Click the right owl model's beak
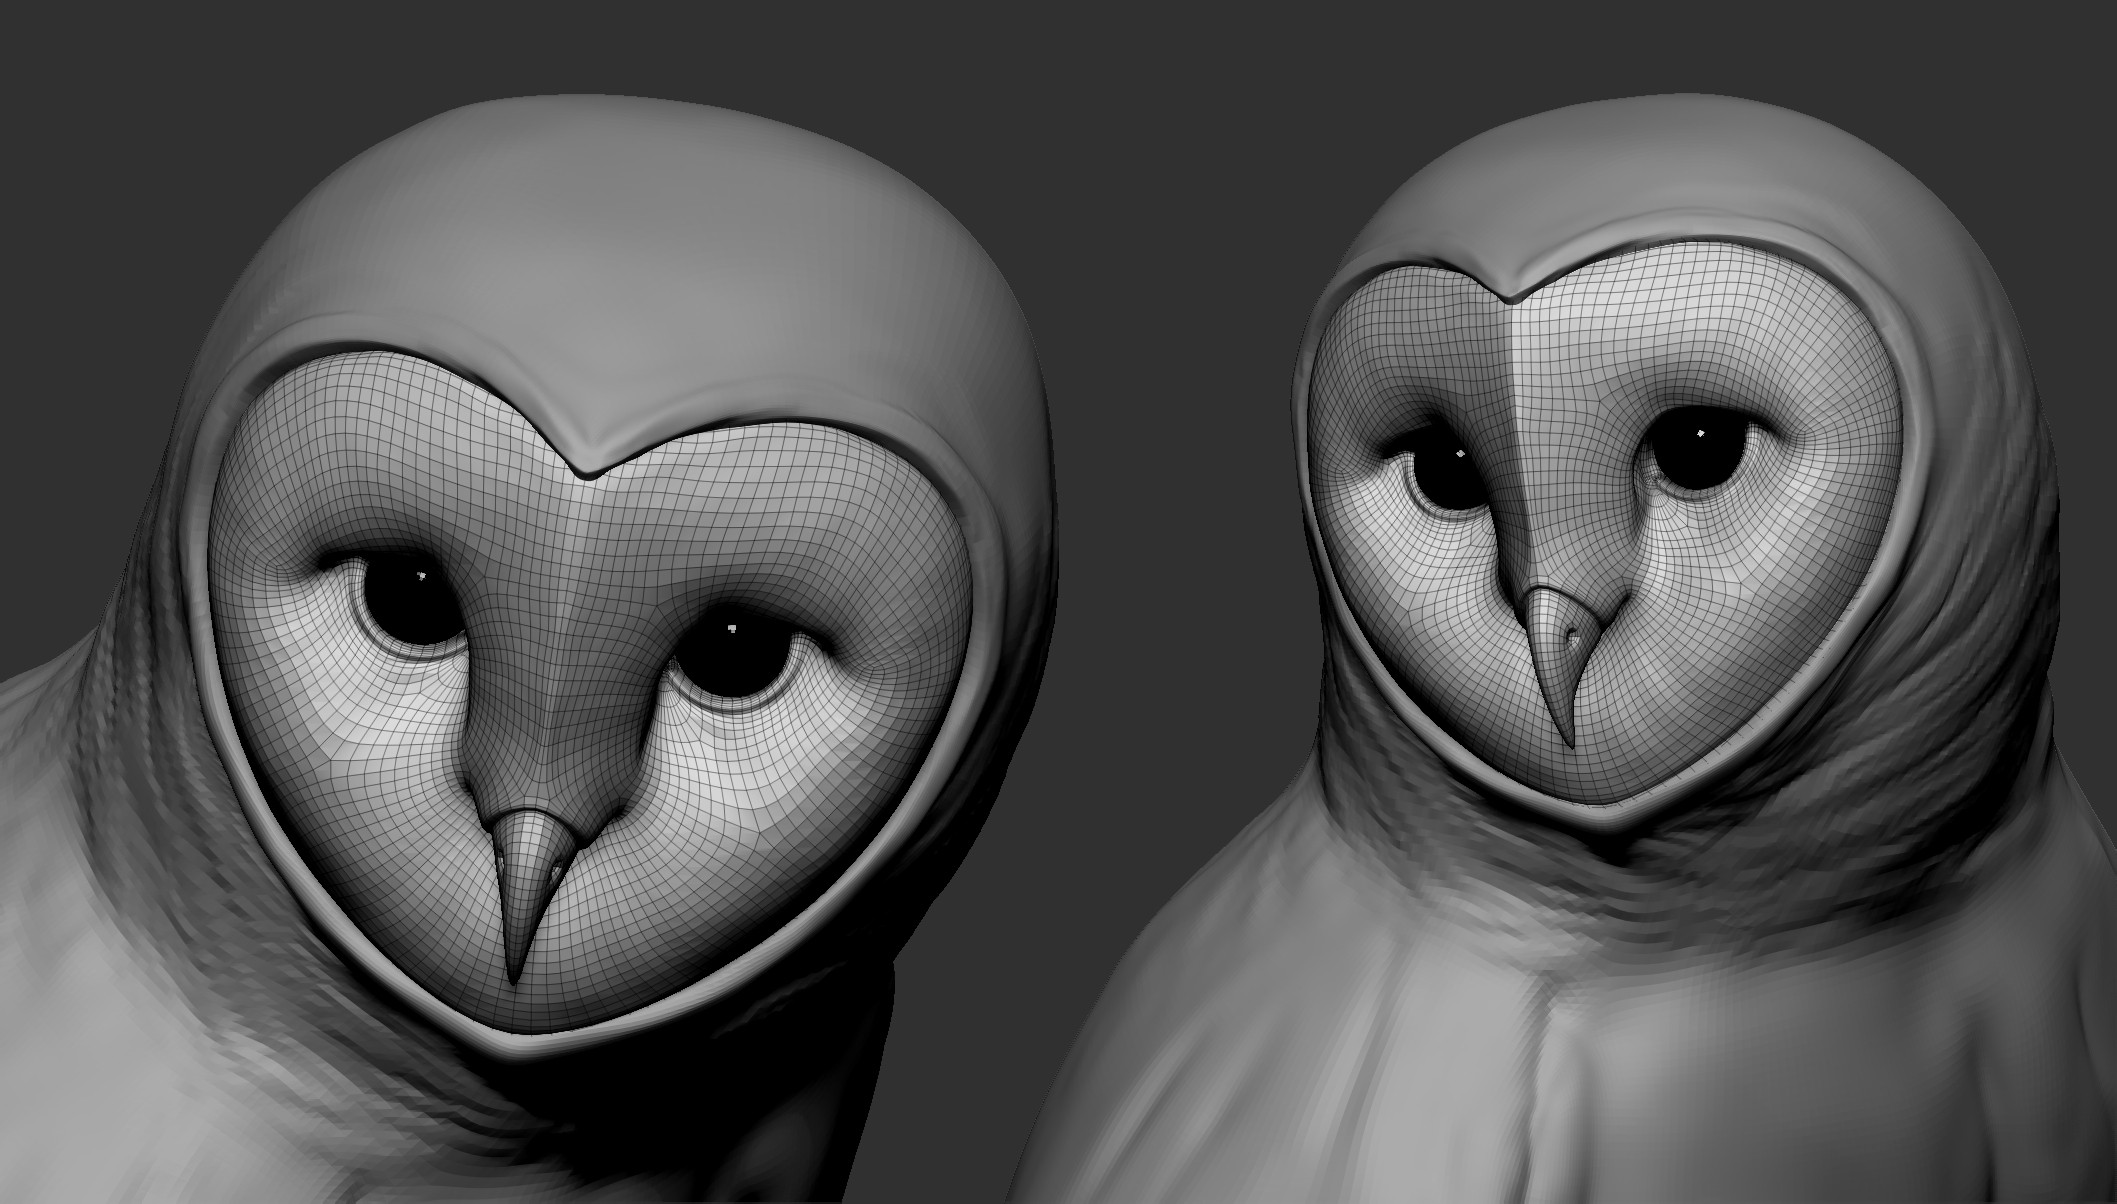The width and height of the screenshot is (2117, 1204). pyautogui.click(x=1561, y=664)
